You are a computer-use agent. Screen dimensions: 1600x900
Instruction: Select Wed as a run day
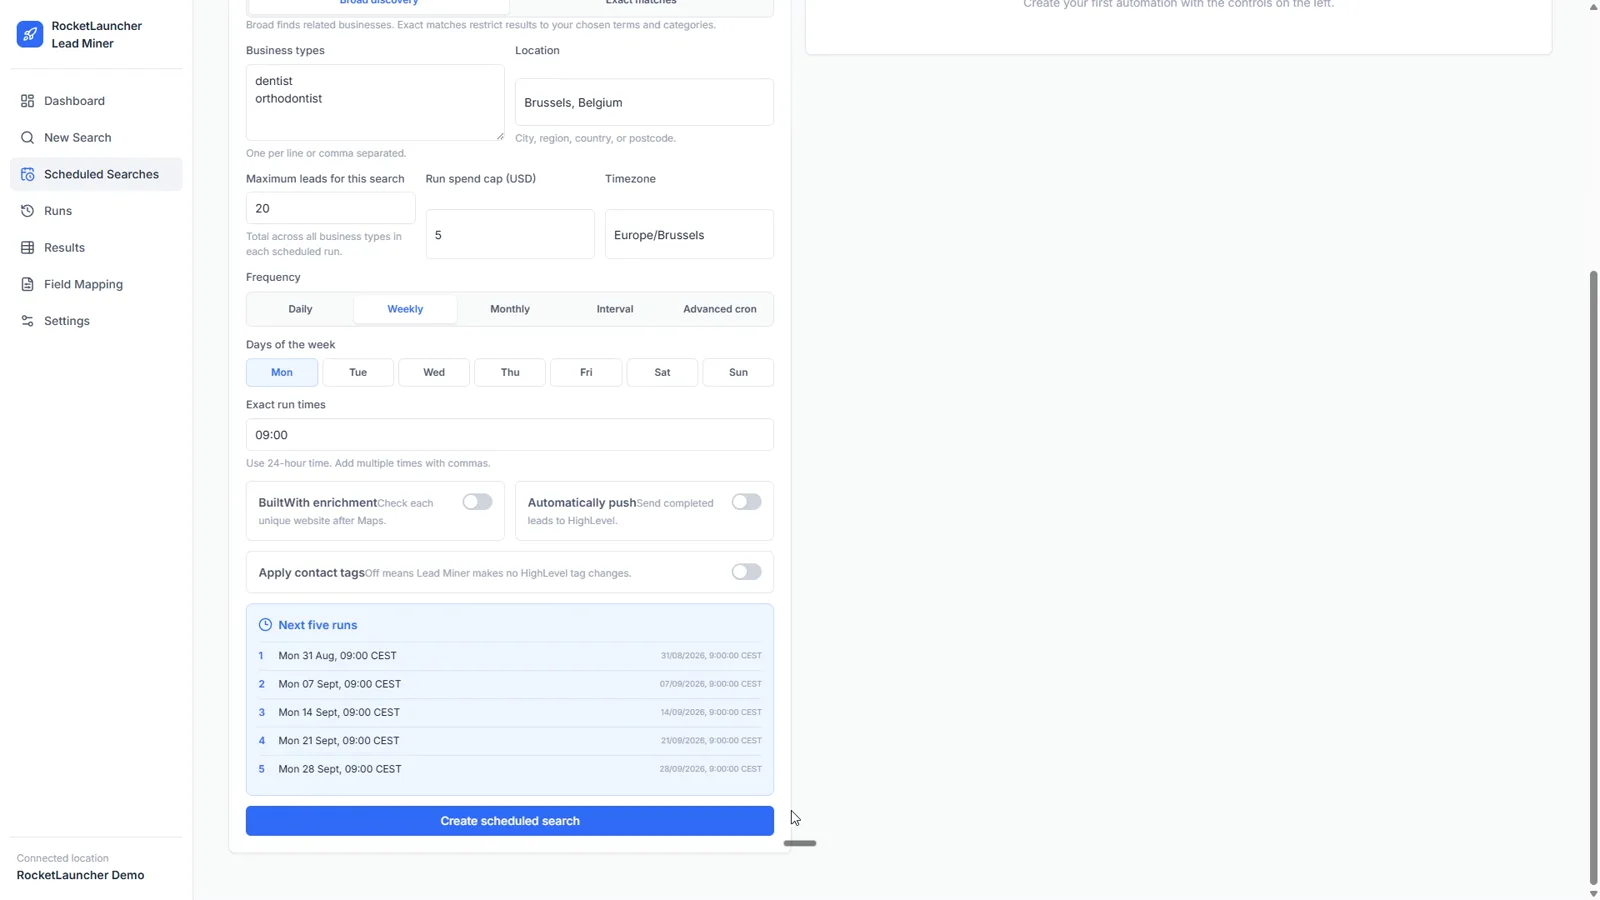pos(434,372)
